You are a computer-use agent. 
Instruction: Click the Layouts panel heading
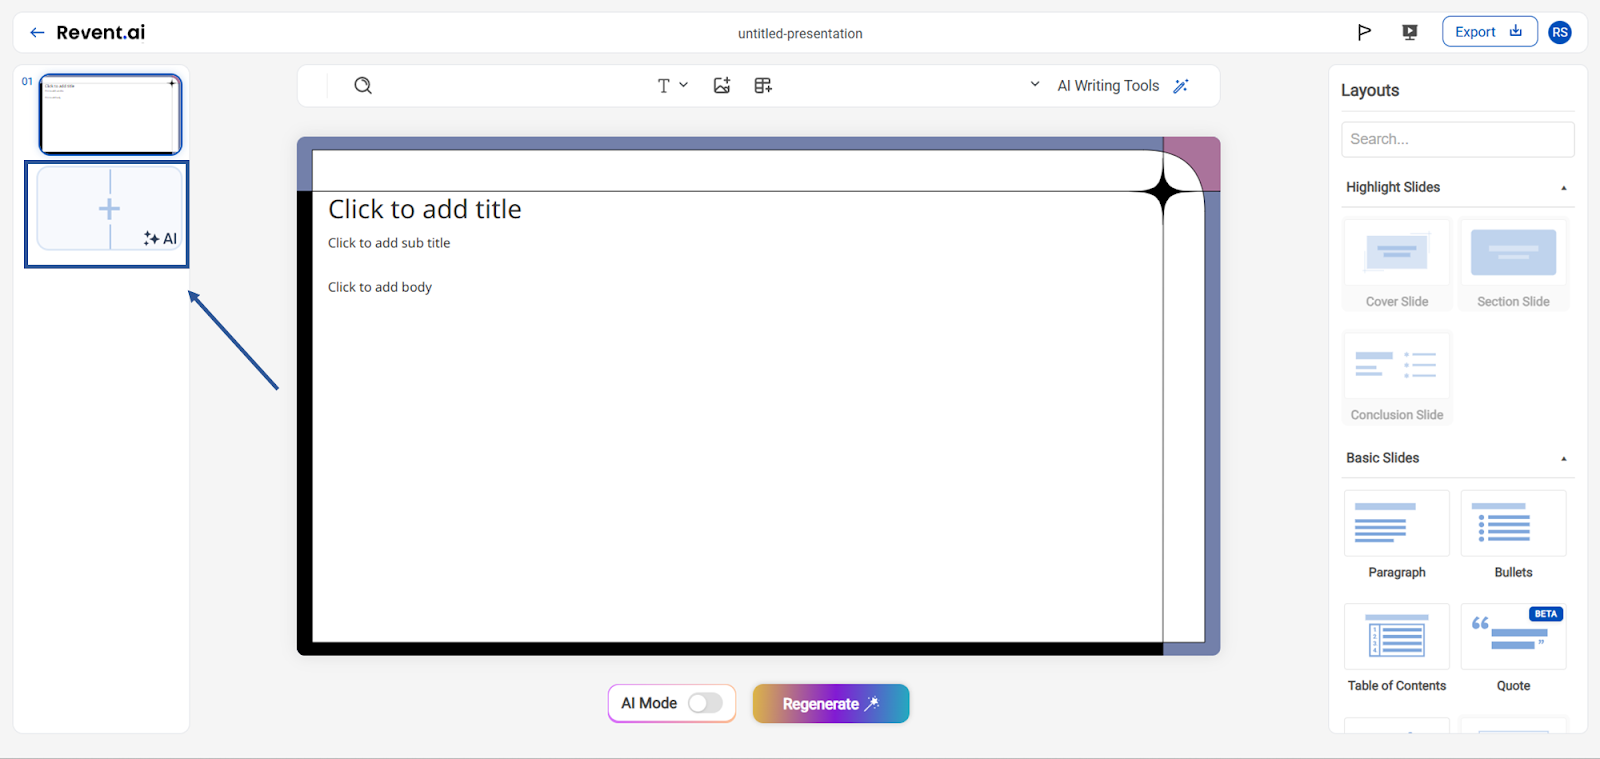pos(1370,90)
